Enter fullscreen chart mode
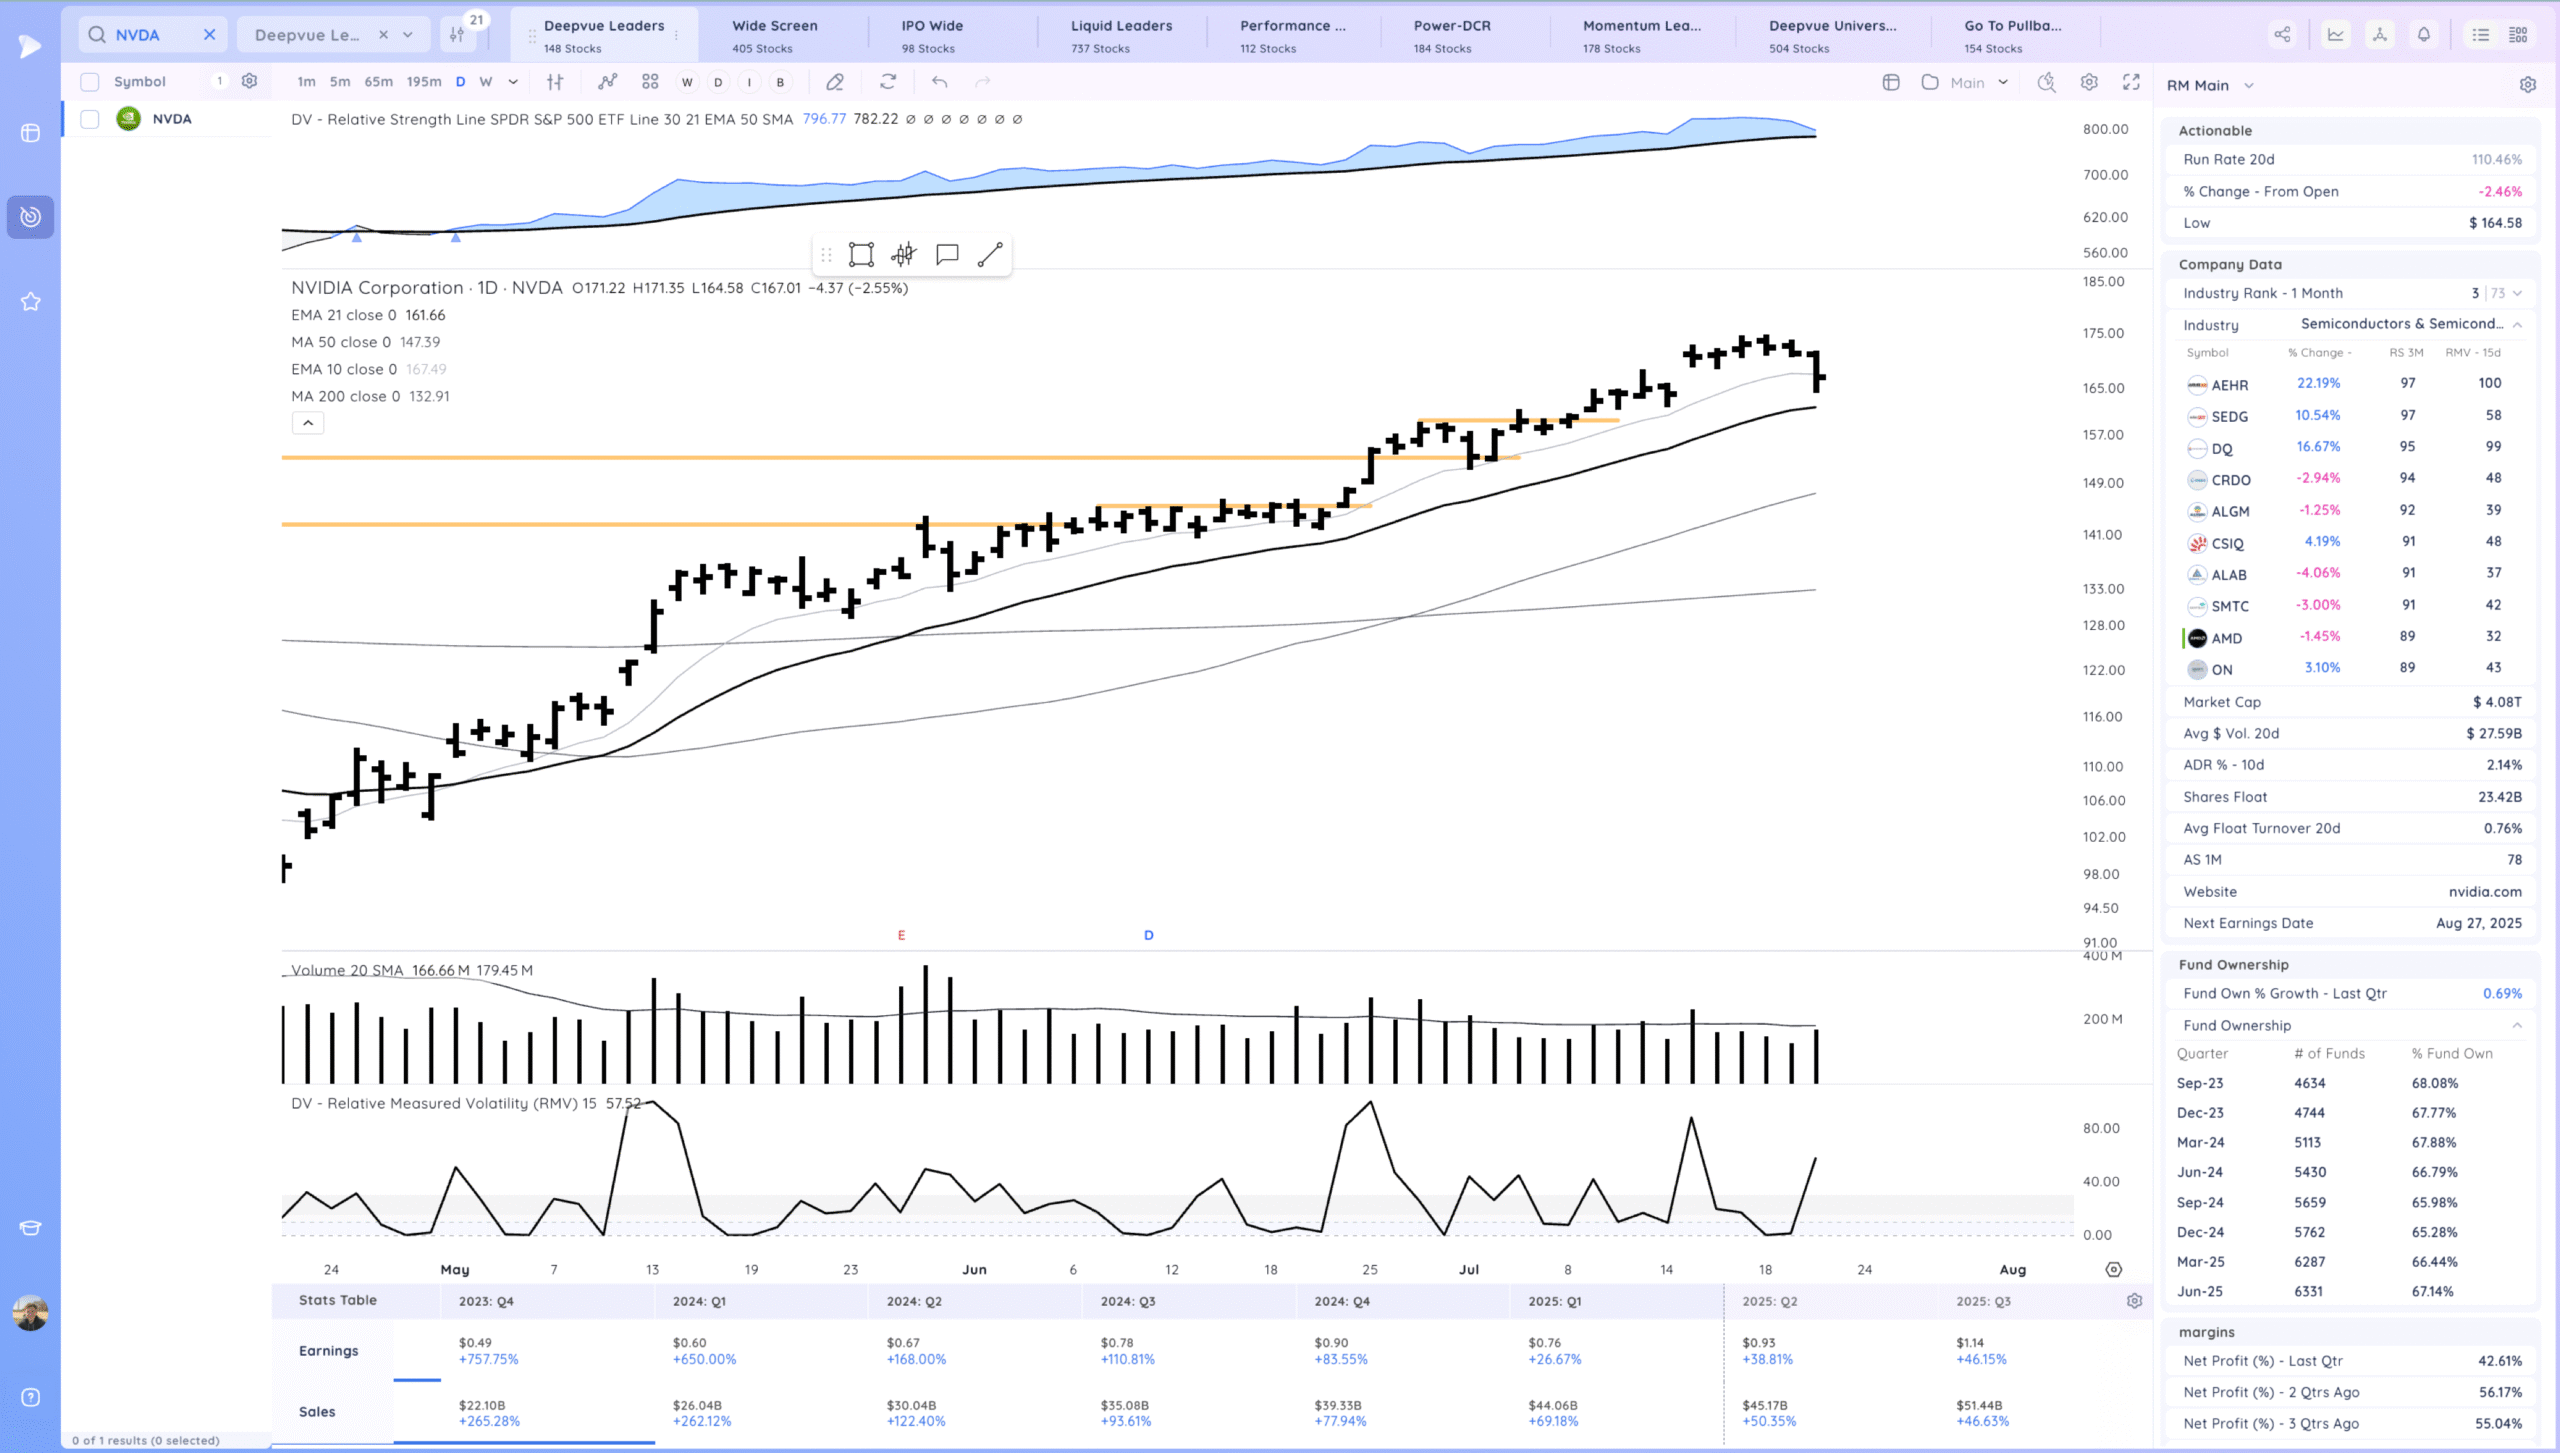 (x=2131, y=82)
